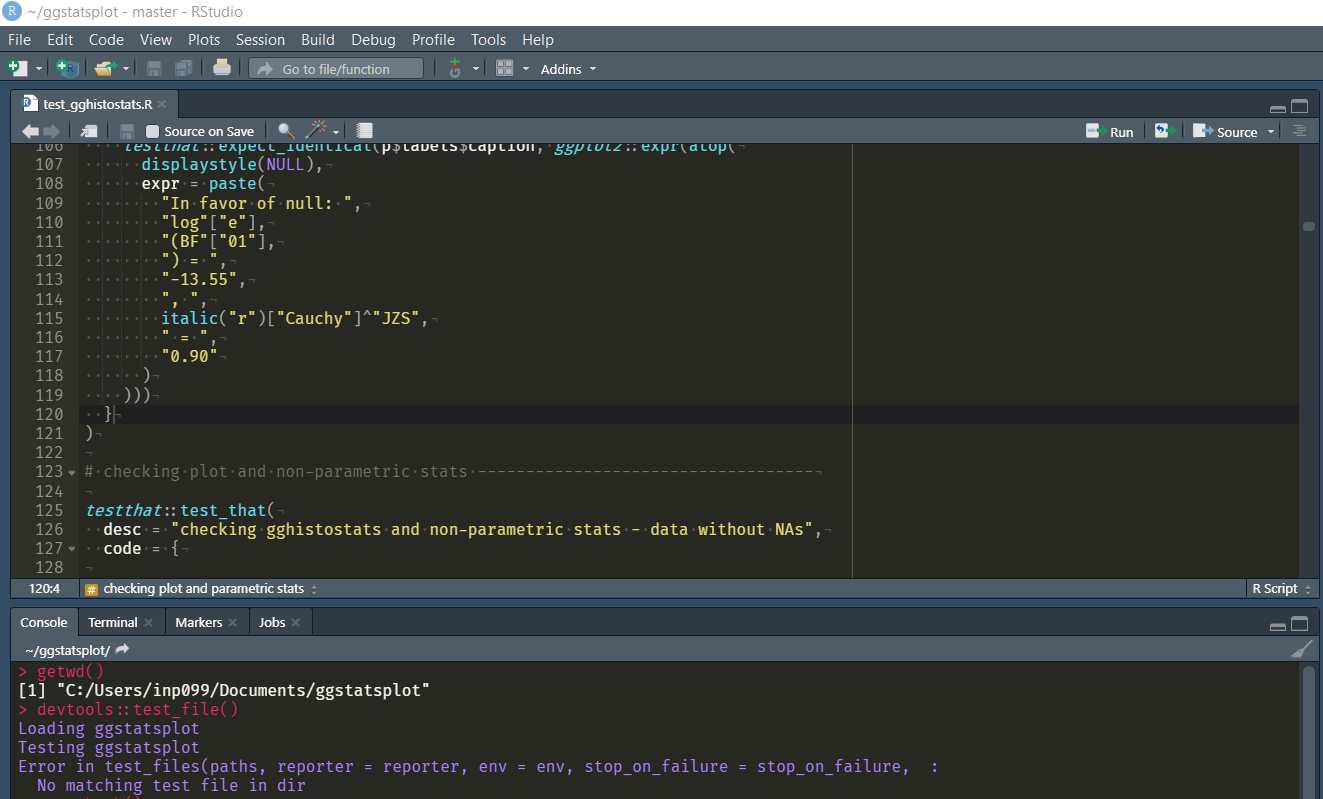Source the active document's contents

coord(1226,131)
